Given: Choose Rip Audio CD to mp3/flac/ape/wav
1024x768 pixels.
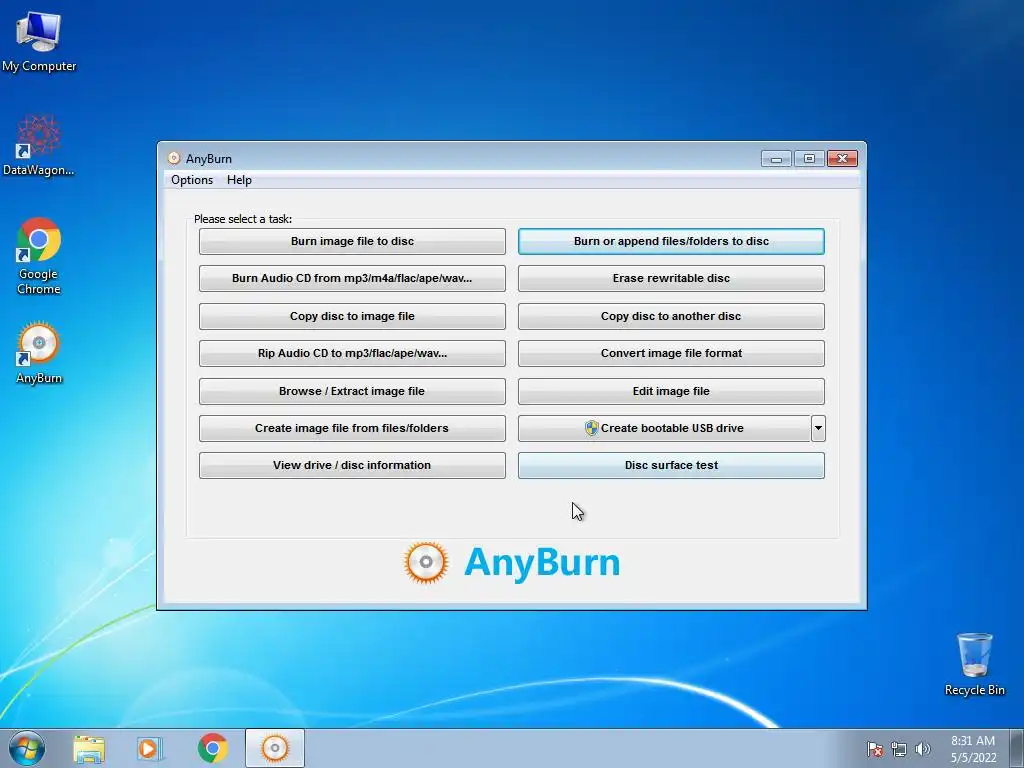Looking at the screenshot, I should click(352, 353).
